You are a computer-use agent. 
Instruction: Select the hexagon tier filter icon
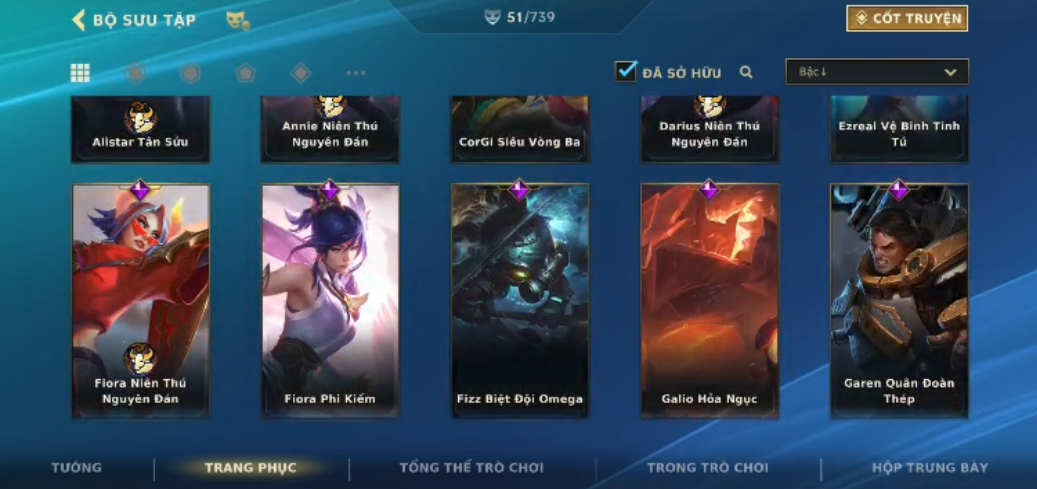pos(190,73)
